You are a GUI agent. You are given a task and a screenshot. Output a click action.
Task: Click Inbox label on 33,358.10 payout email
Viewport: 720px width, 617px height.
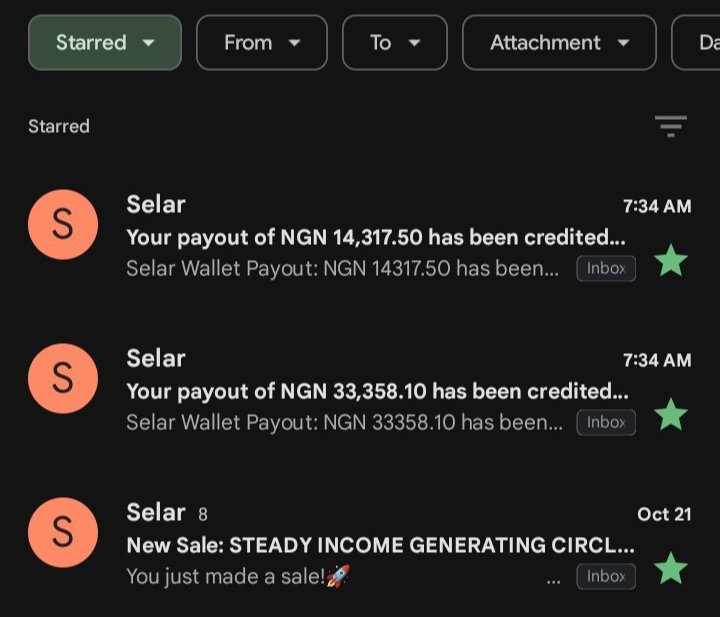pos(606,422)
